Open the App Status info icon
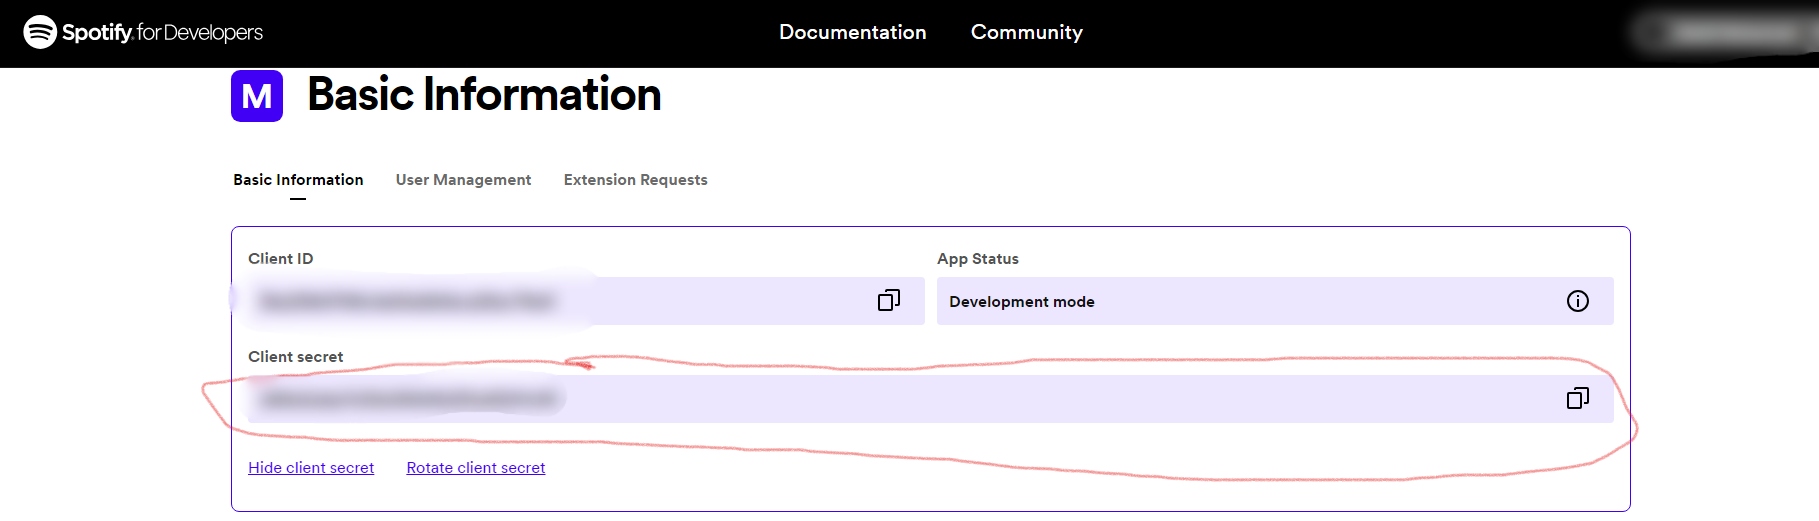The height and width of the screenshot is (521, 1819). click(x=1577, y=301)
